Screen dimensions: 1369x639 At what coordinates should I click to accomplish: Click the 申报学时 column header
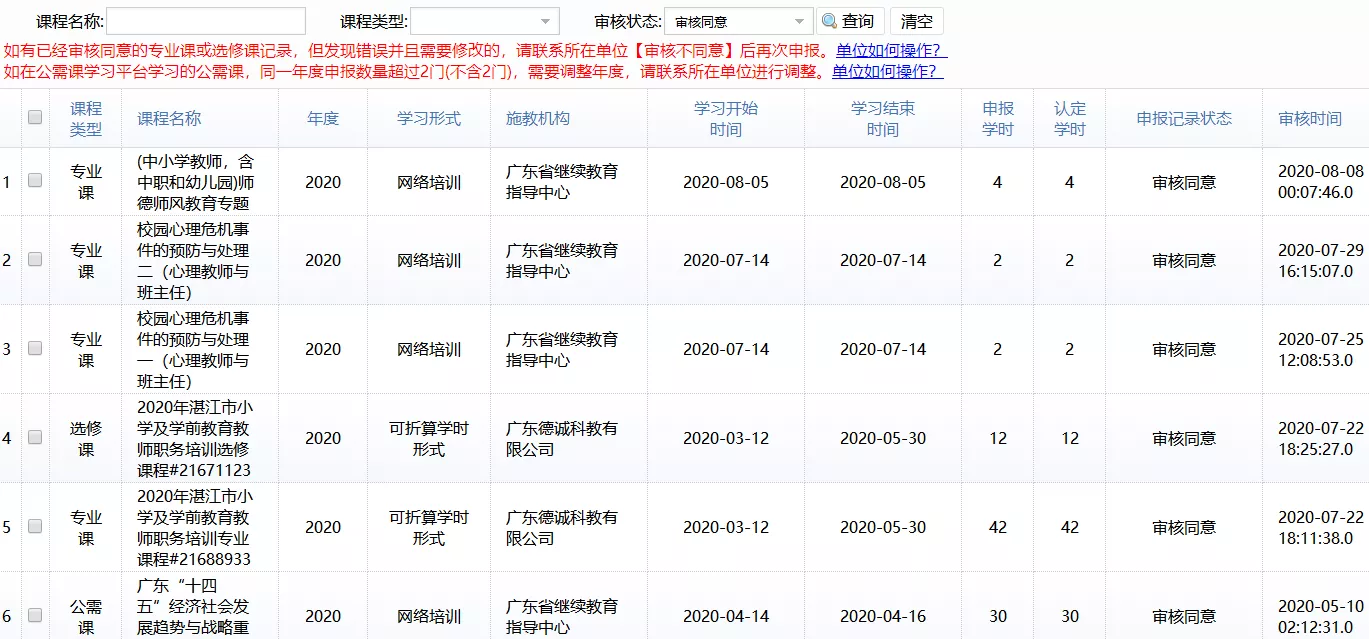[x=998, y=118]
